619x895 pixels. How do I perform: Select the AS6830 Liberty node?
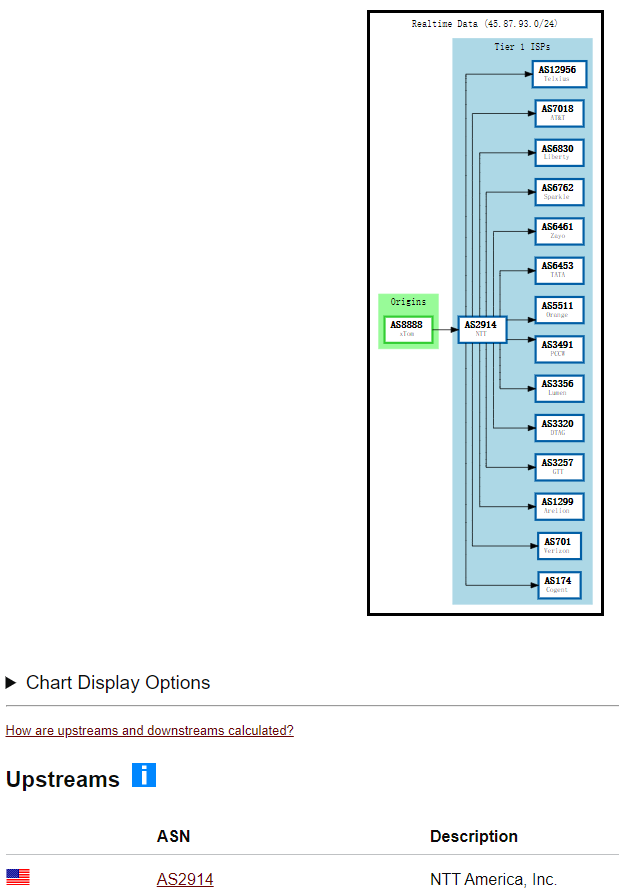tap(558, 152)
